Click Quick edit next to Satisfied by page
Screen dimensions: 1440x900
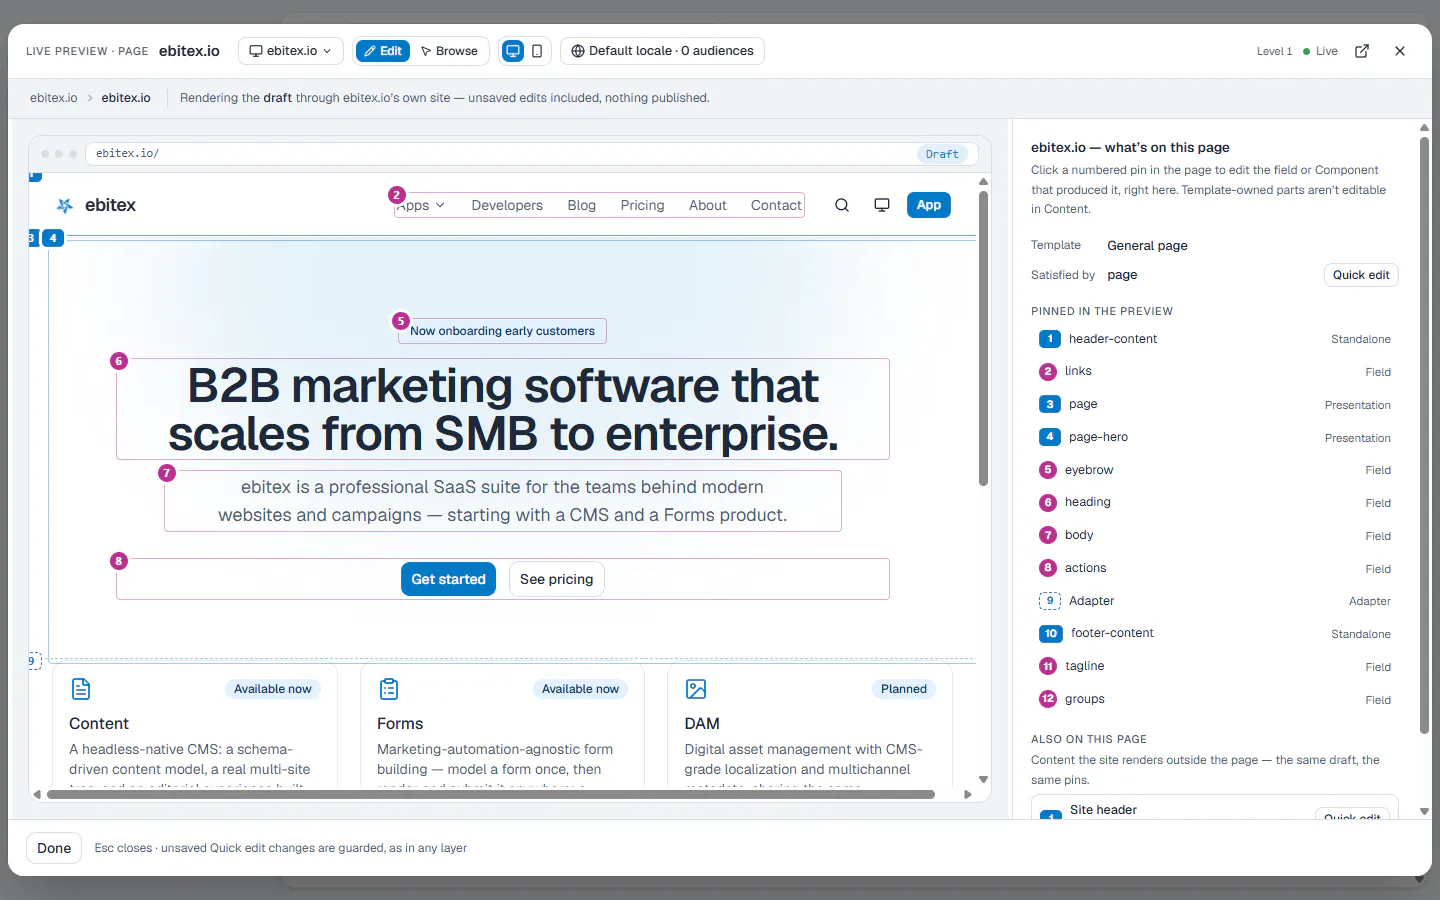(x=1361, y=275)
